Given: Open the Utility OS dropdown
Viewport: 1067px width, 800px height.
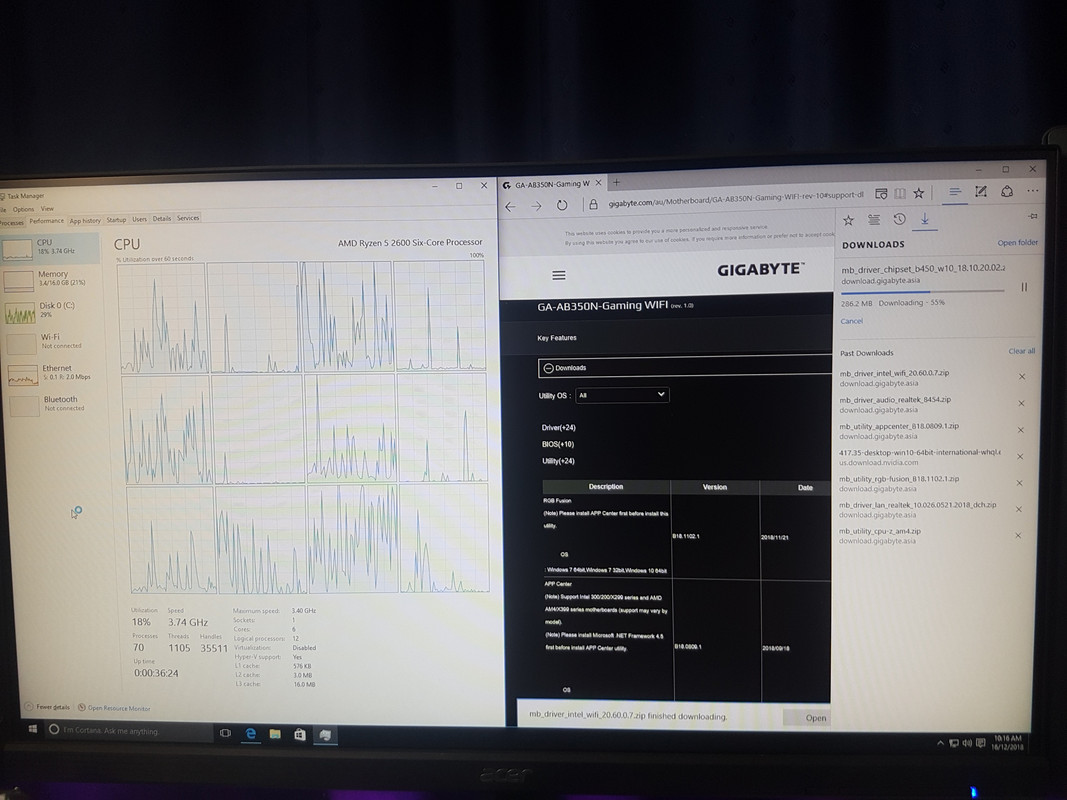Looking at the screenshot, I should (622, 395).
